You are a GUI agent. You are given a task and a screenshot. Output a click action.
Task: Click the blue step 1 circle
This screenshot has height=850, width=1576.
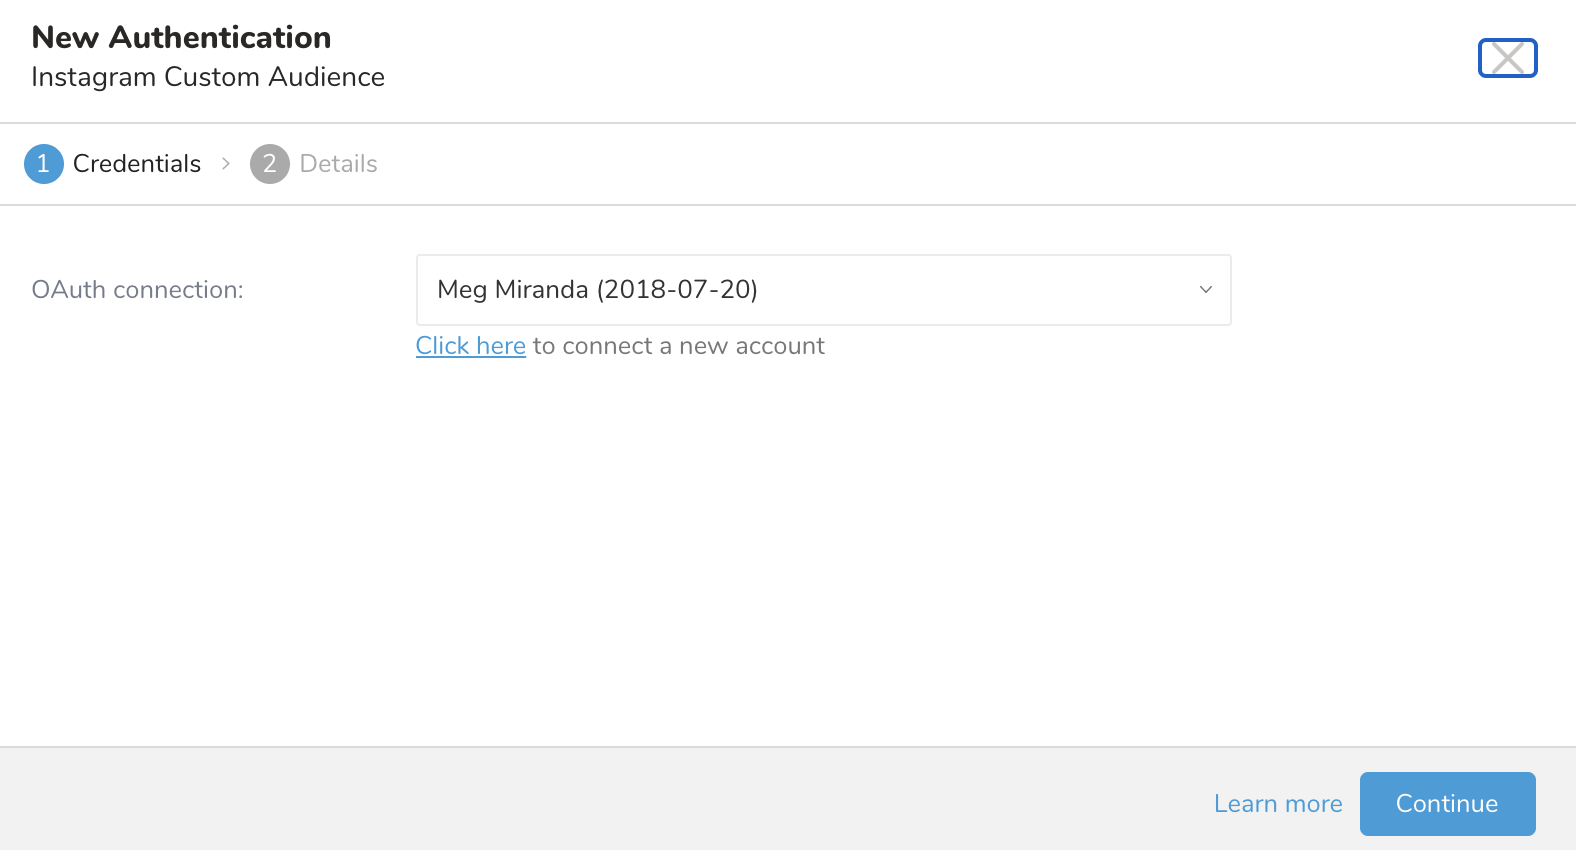[x=43, y=164]
